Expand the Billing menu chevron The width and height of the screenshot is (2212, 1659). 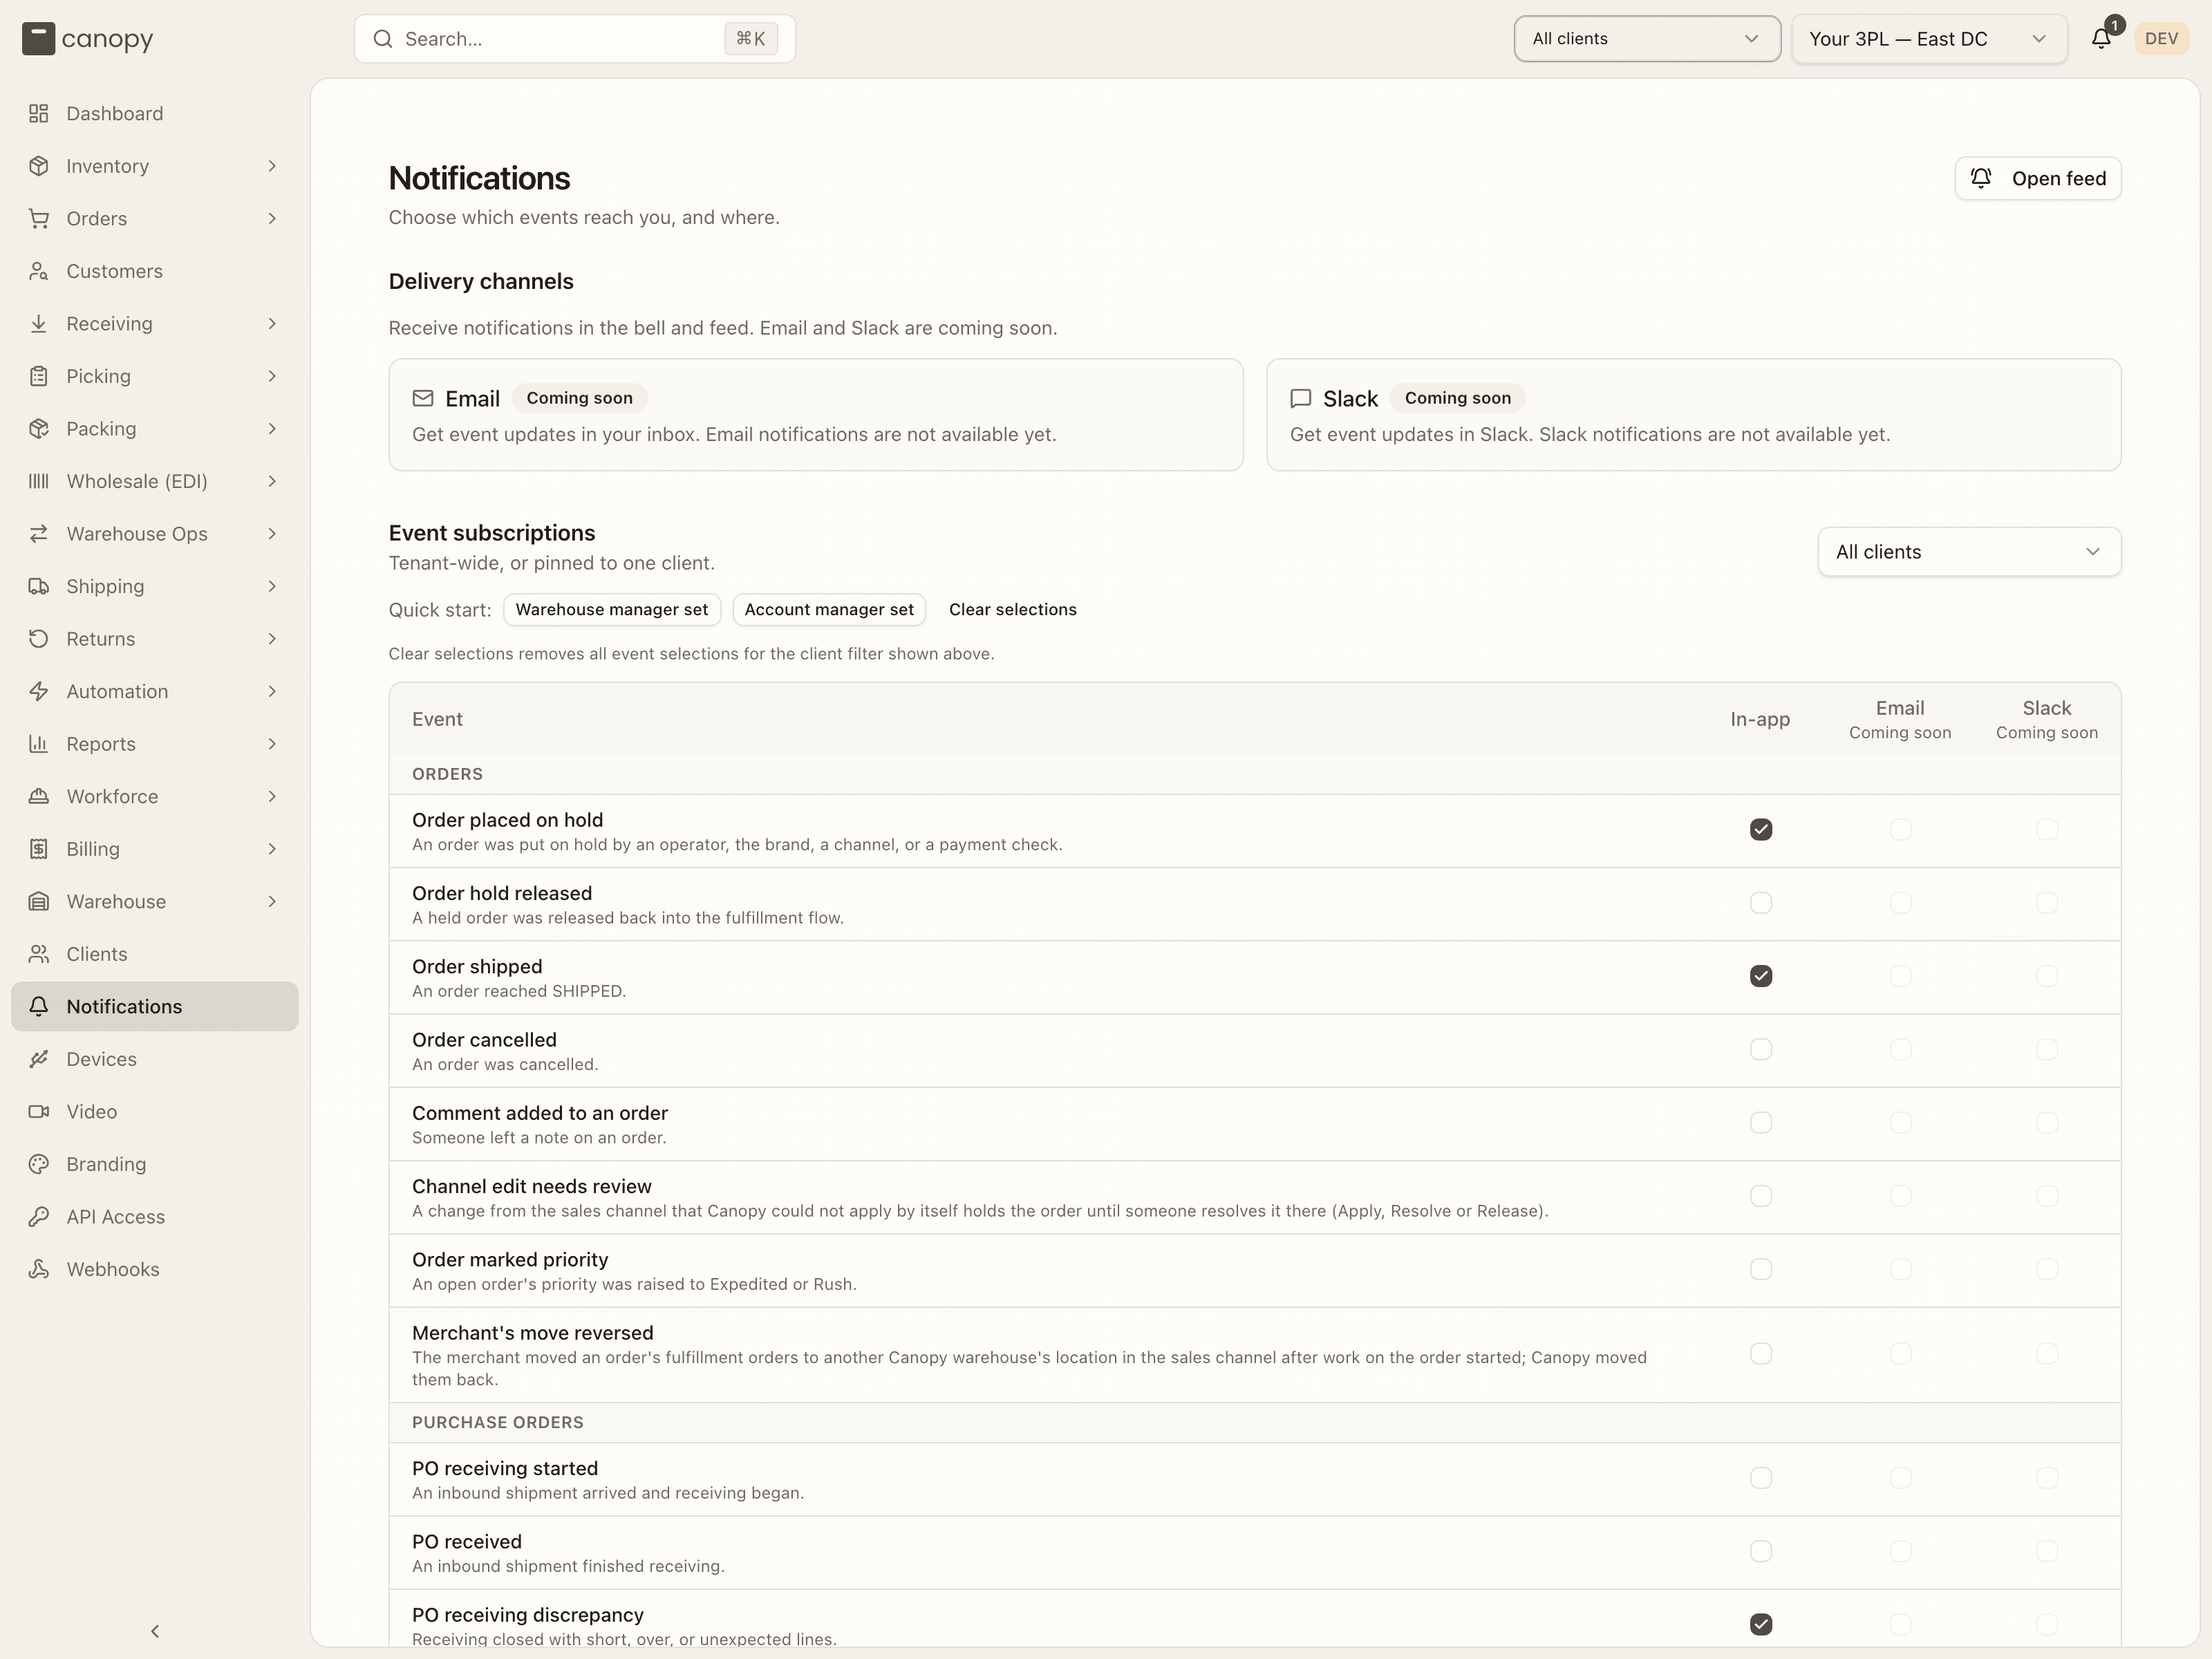click(x=272, y=849)
